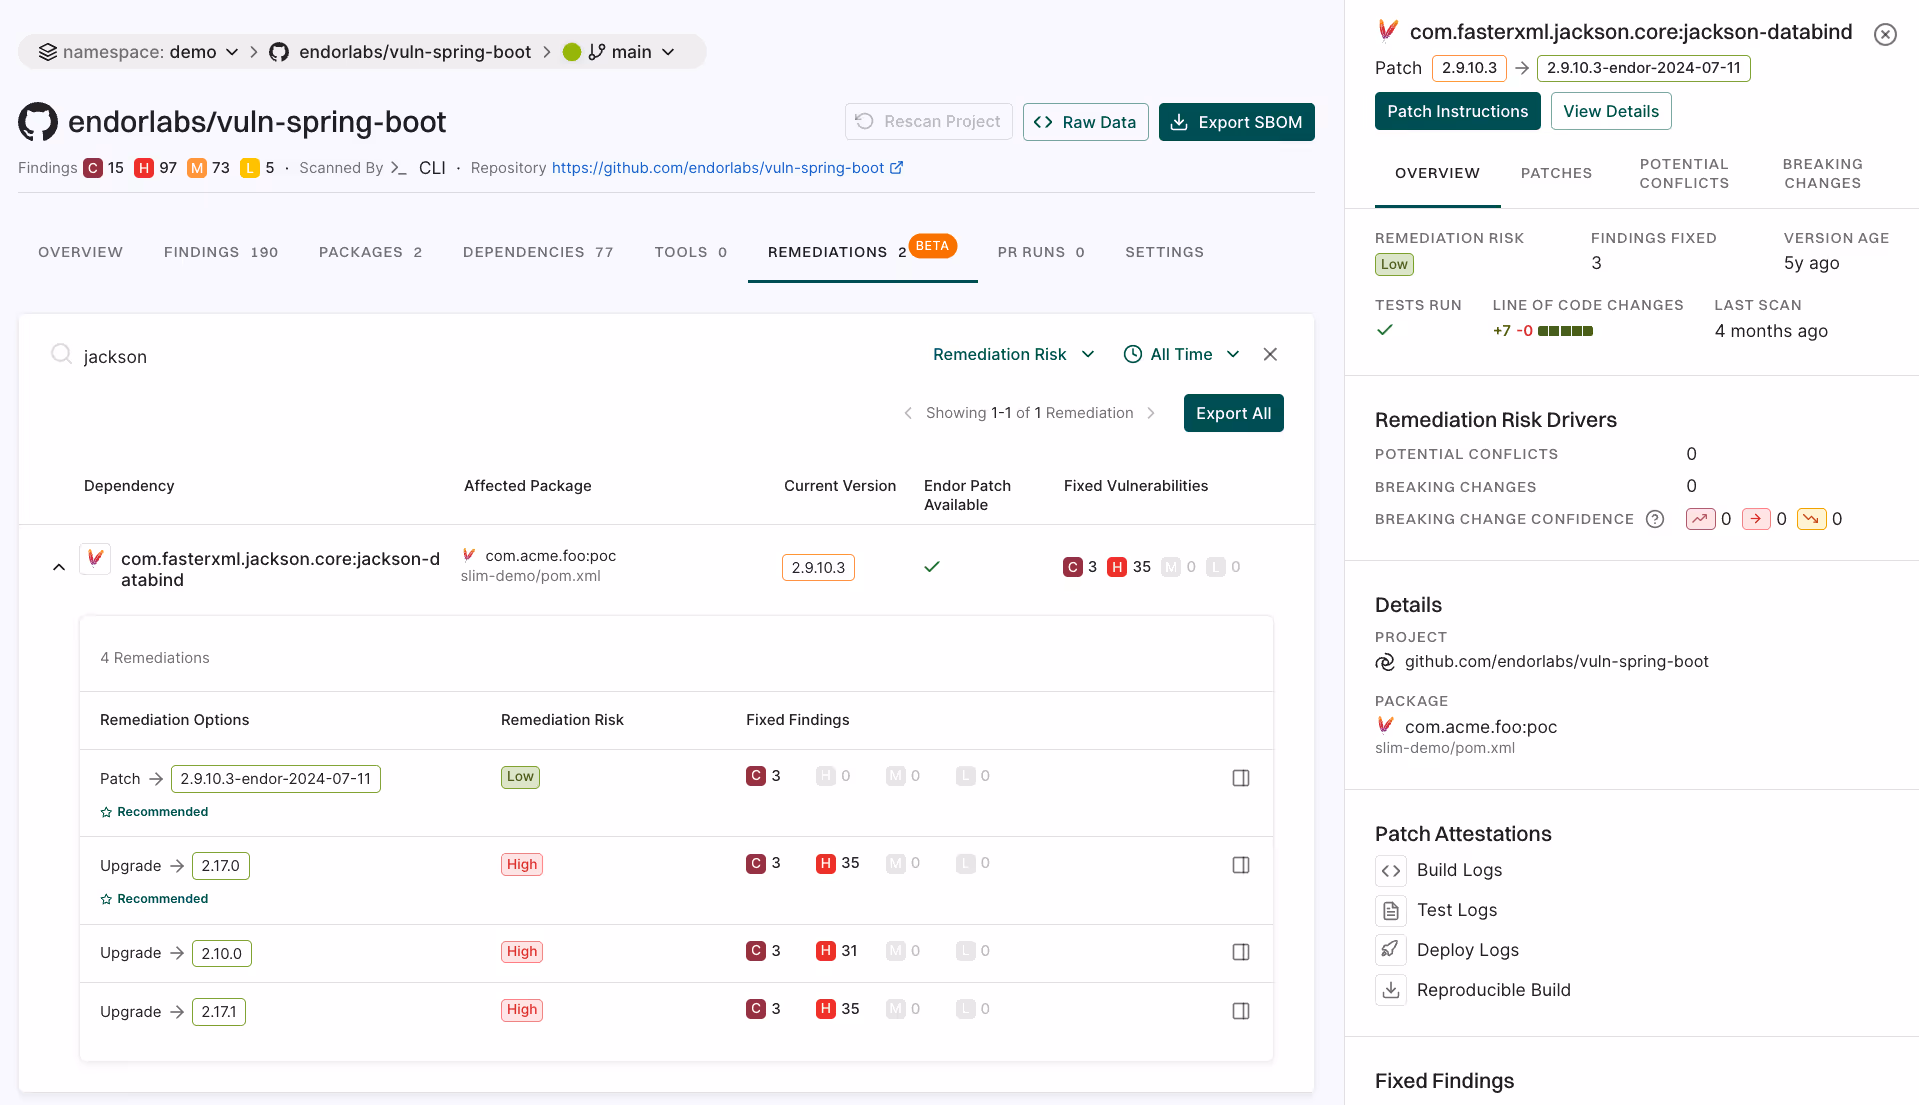
Task: Close the jackson-databind detail panel
Action: (x=1885, y=34)
